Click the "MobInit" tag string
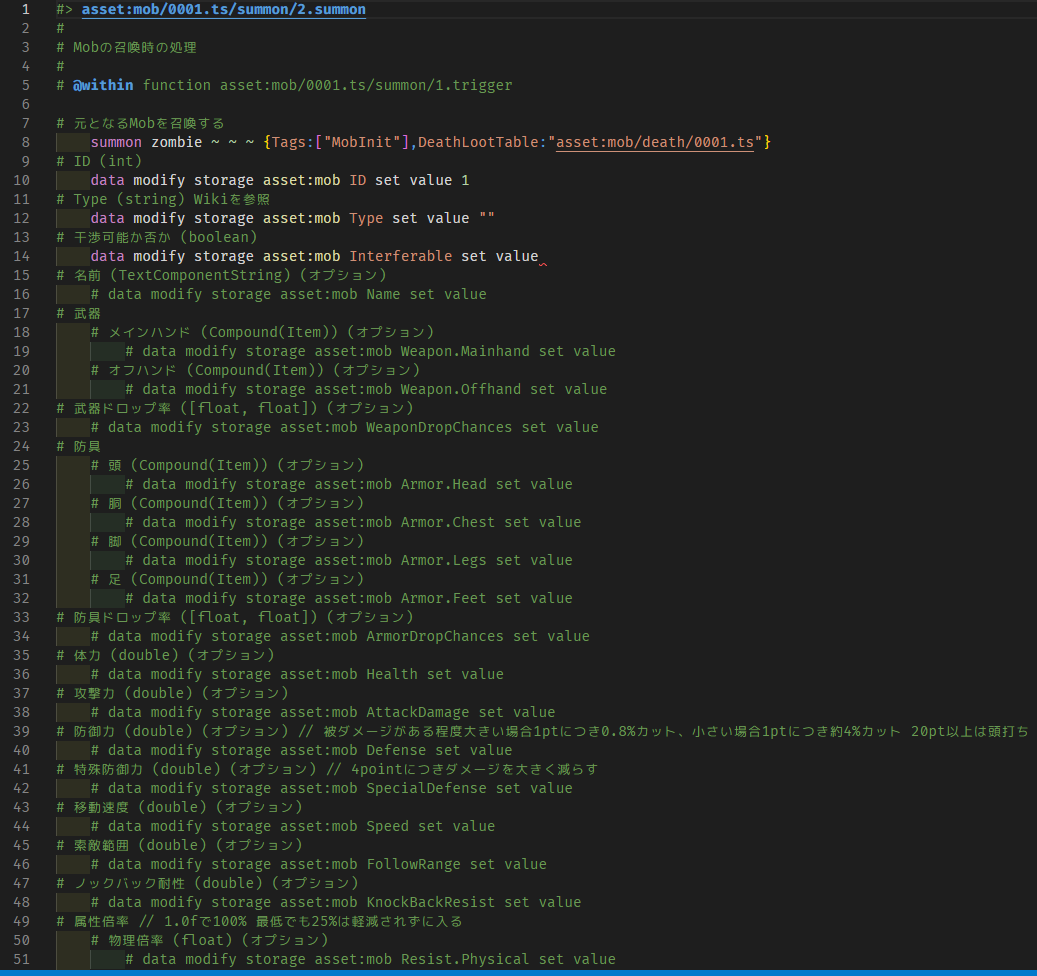Image resolution: width=1037 pixels, height=976 pixels. coord(362,142)
